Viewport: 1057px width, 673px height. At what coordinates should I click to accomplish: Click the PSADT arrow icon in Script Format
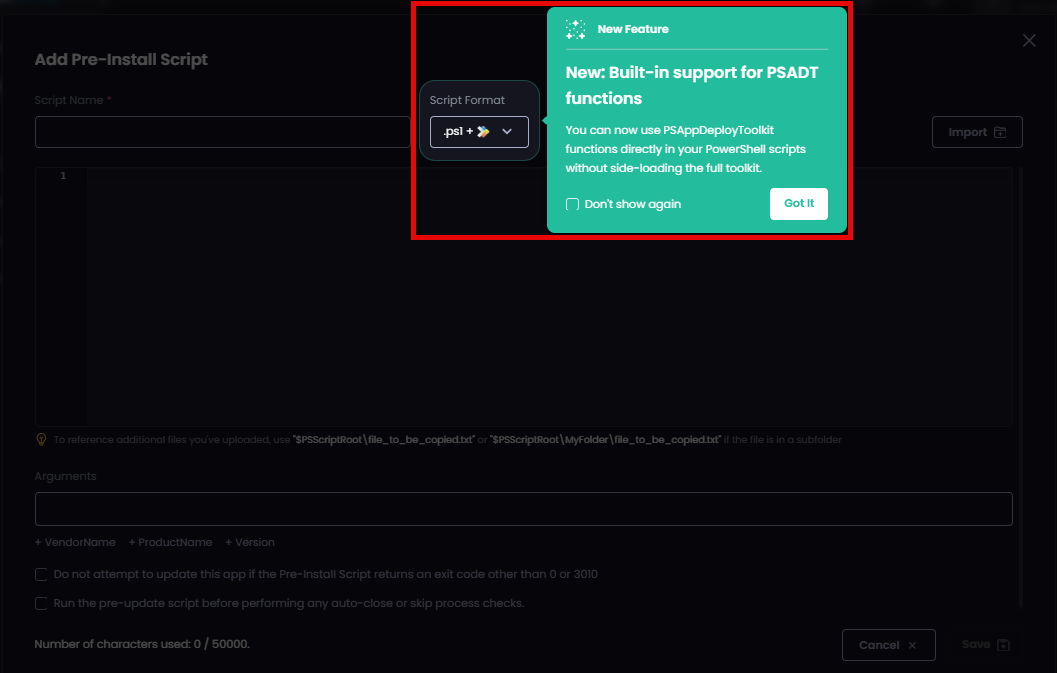point(484,131)
